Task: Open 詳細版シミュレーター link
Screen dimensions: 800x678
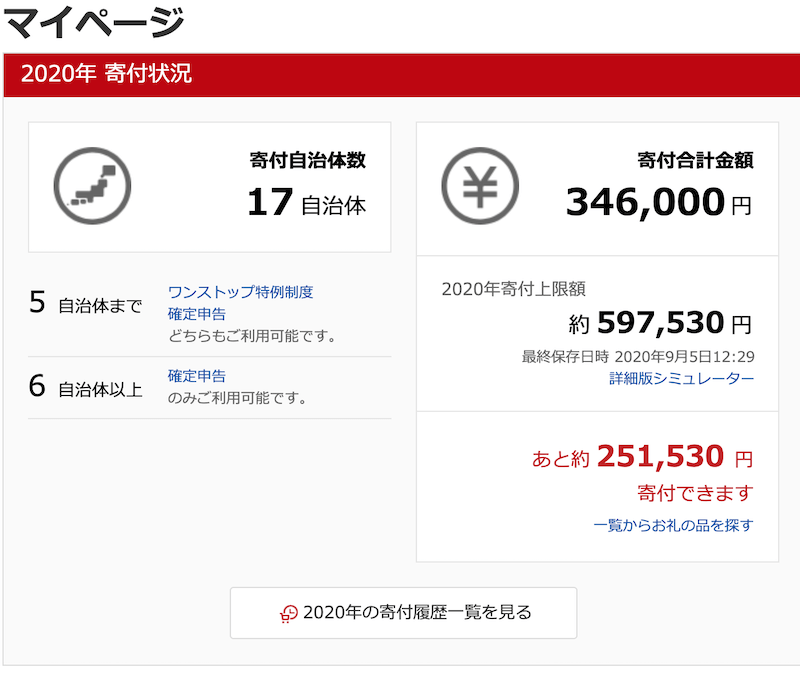Action: pos(682,378)
